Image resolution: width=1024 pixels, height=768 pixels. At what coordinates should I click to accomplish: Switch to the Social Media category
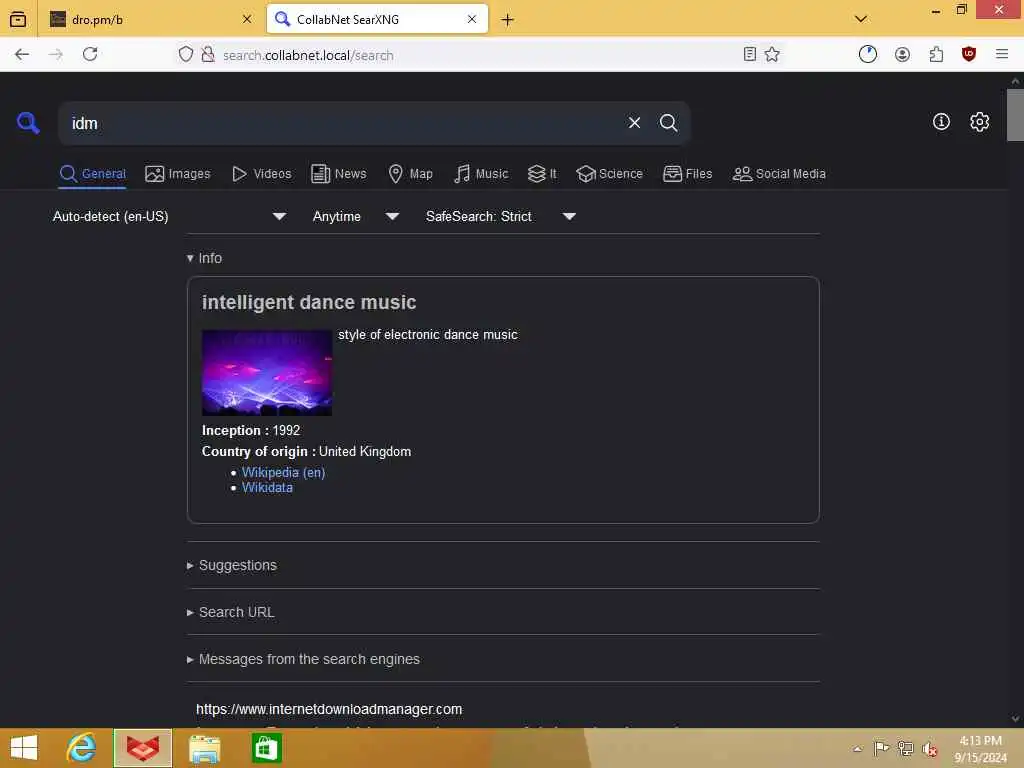tap(779, 174)
